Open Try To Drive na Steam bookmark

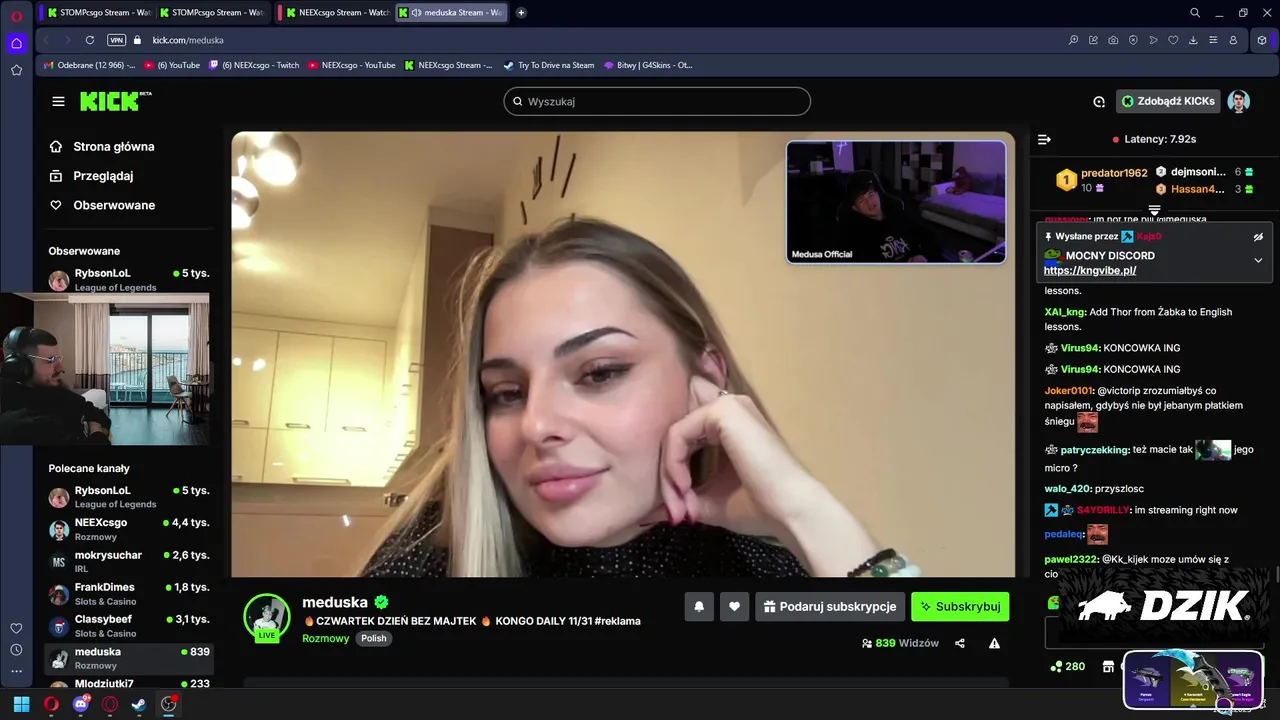(x=548, y=65)
